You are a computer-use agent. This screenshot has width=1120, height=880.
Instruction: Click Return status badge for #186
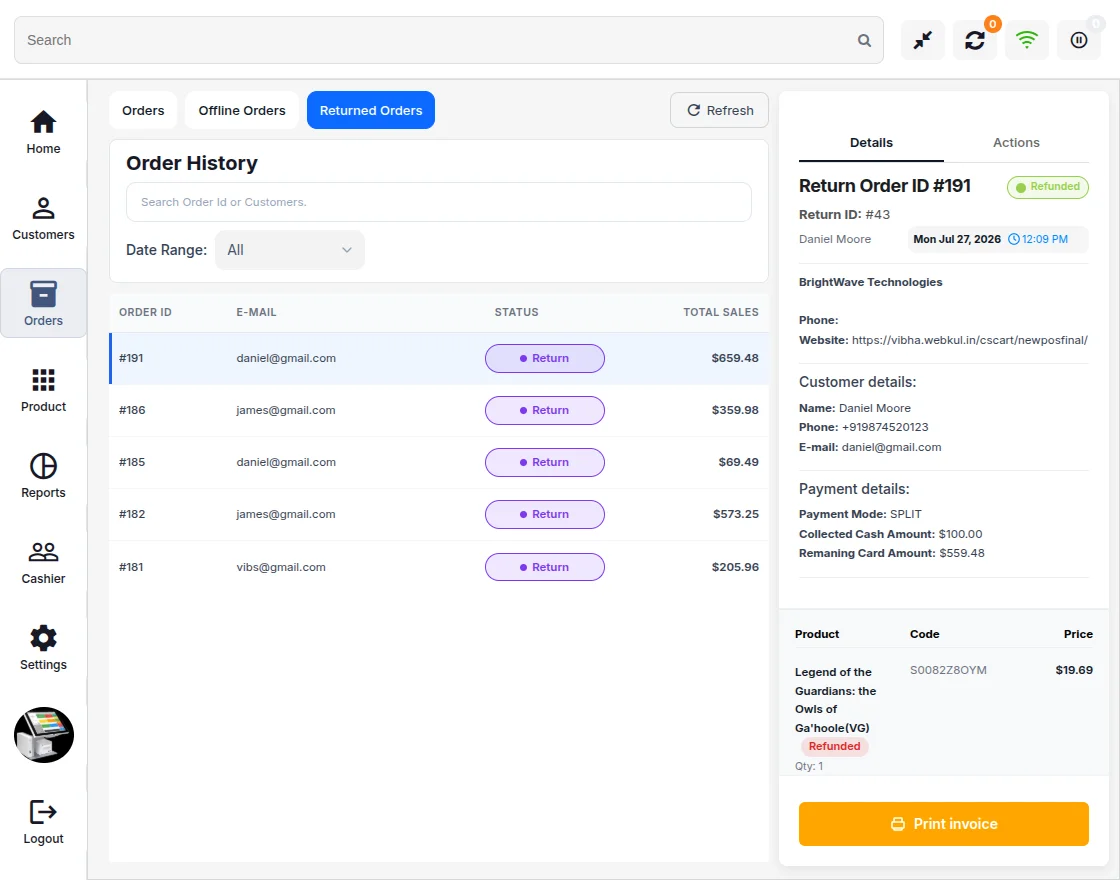[x=545, y=411]
